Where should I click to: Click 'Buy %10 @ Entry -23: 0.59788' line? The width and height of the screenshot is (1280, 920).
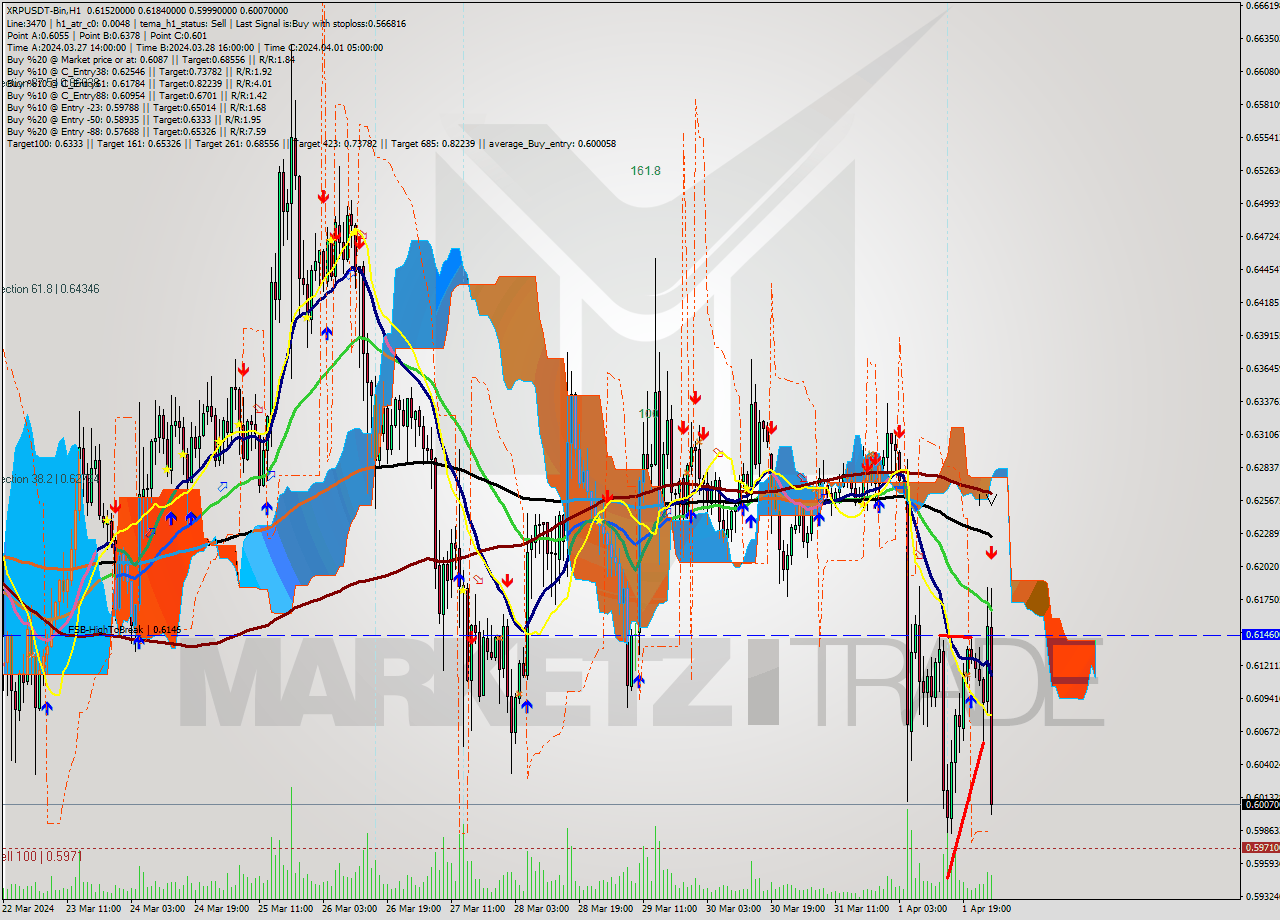click(x=136, y=107)
